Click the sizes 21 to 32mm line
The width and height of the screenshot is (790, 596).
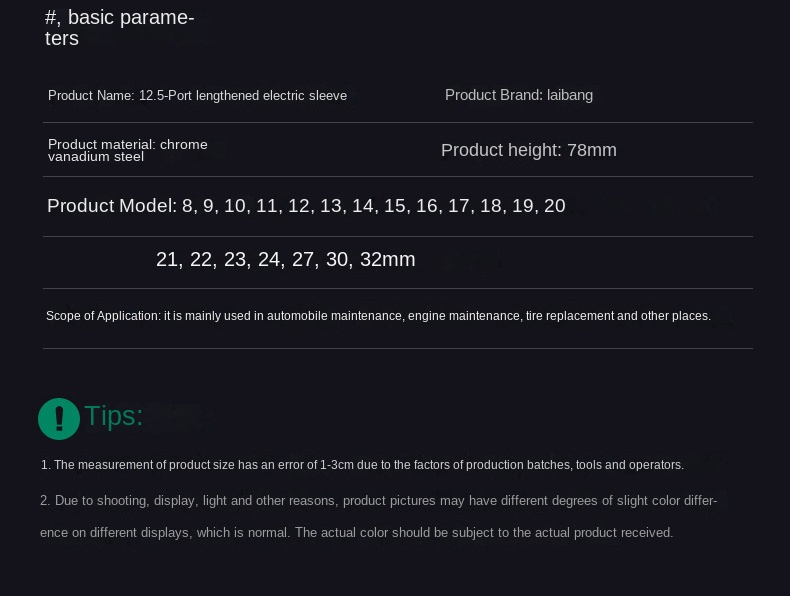(285, 260)
